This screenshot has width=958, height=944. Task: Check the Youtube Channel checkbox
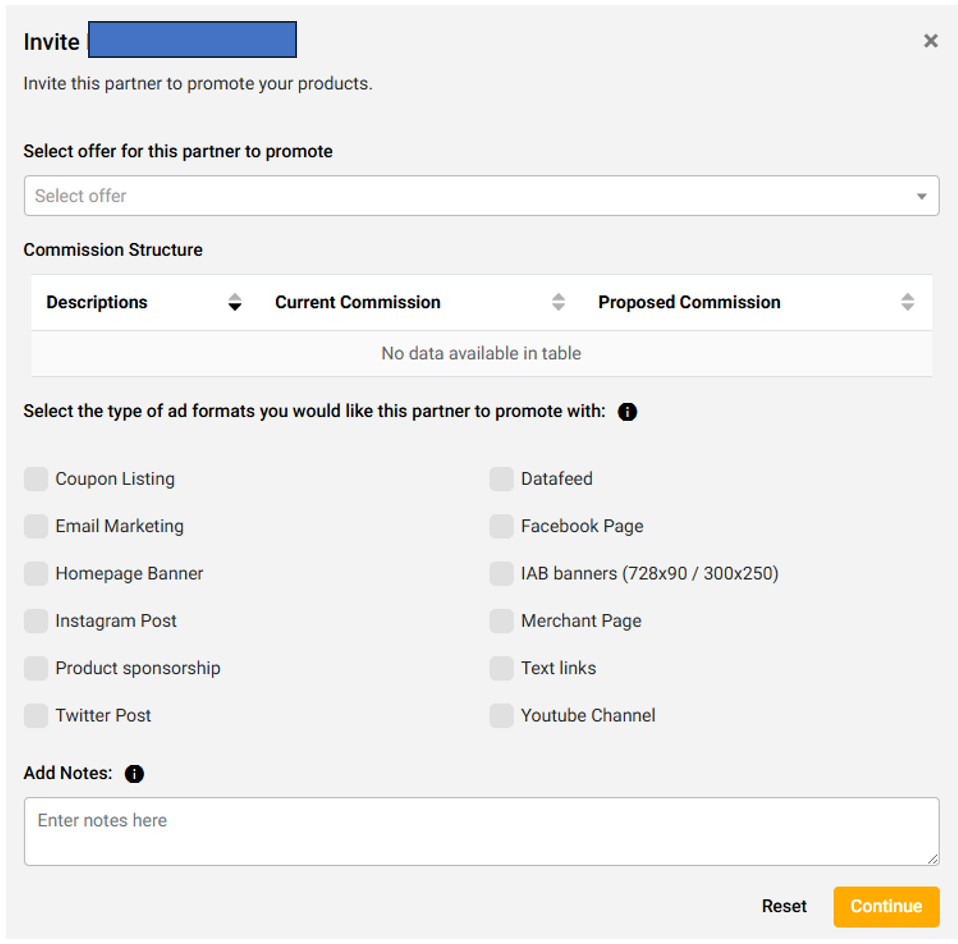coord(501,716)
